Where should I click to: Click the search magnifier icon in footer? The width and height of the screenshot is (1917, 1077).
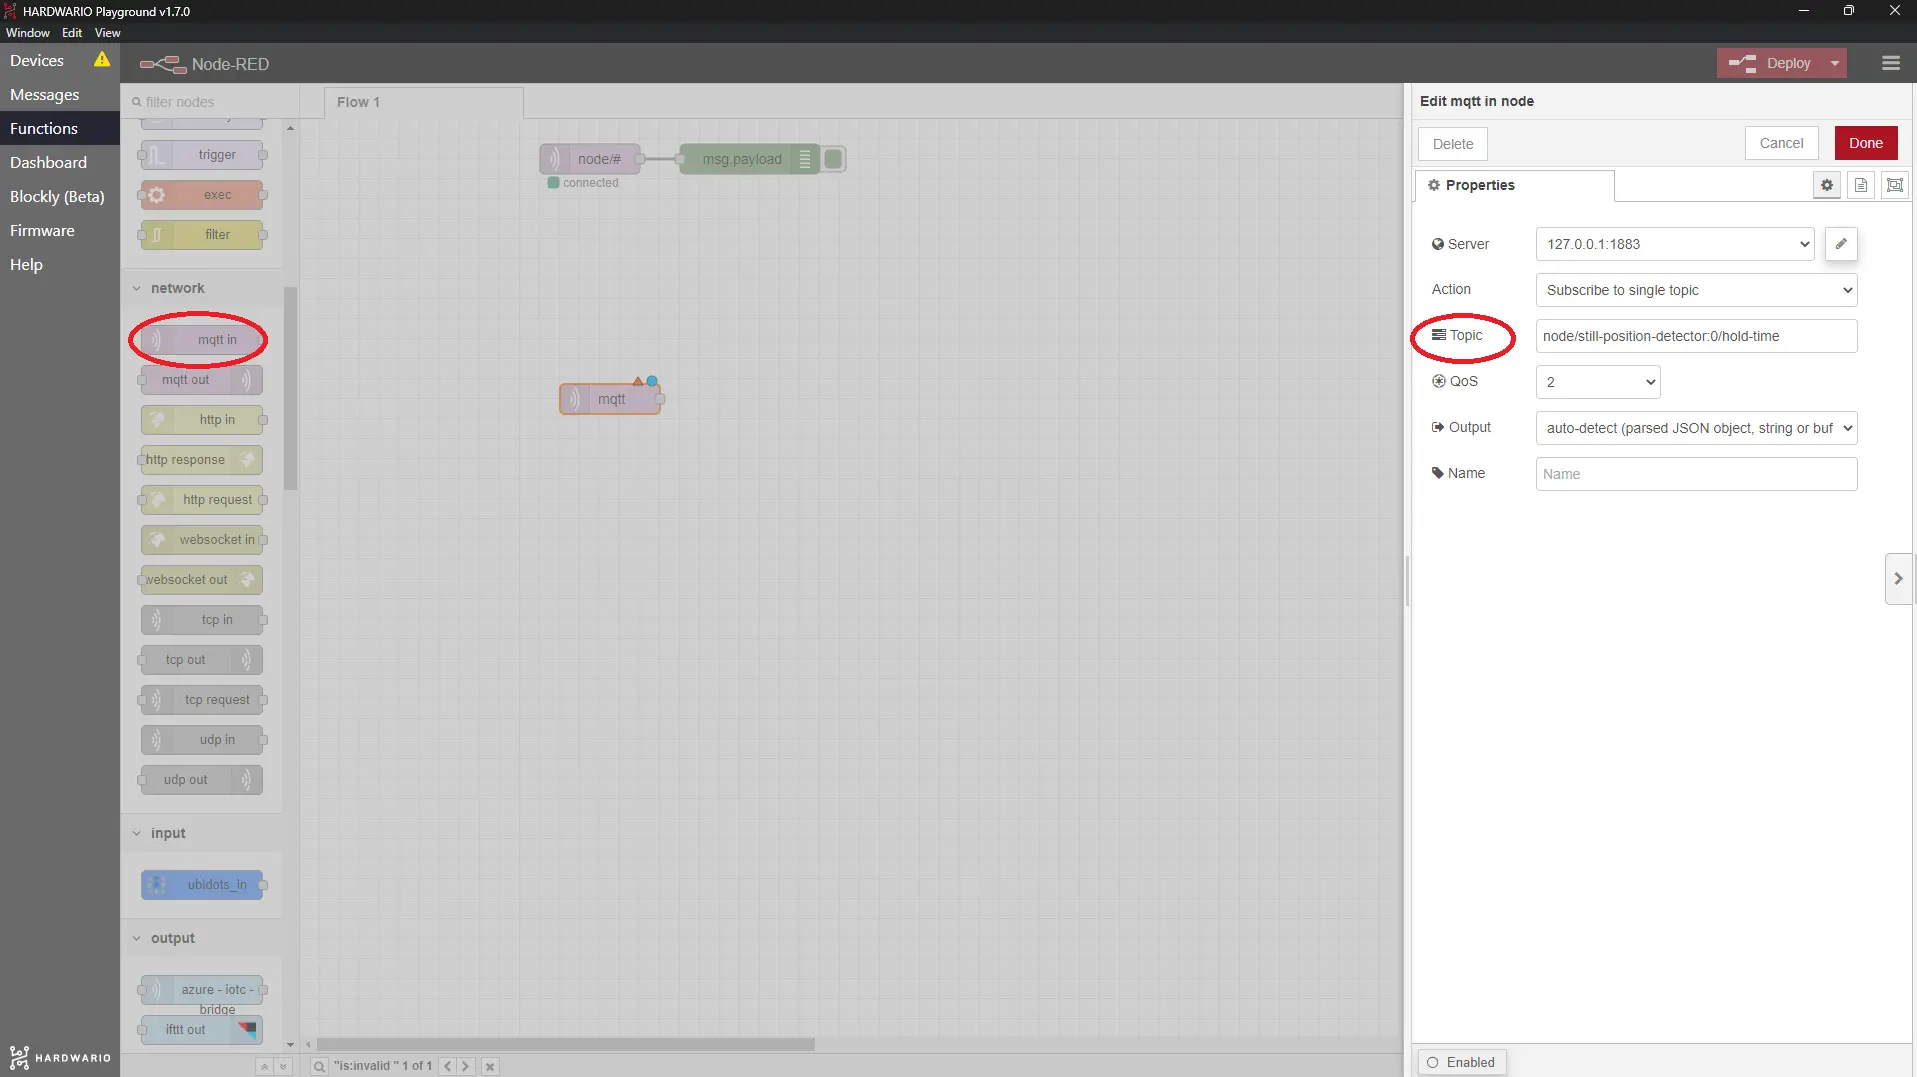tap(319, 1067)
